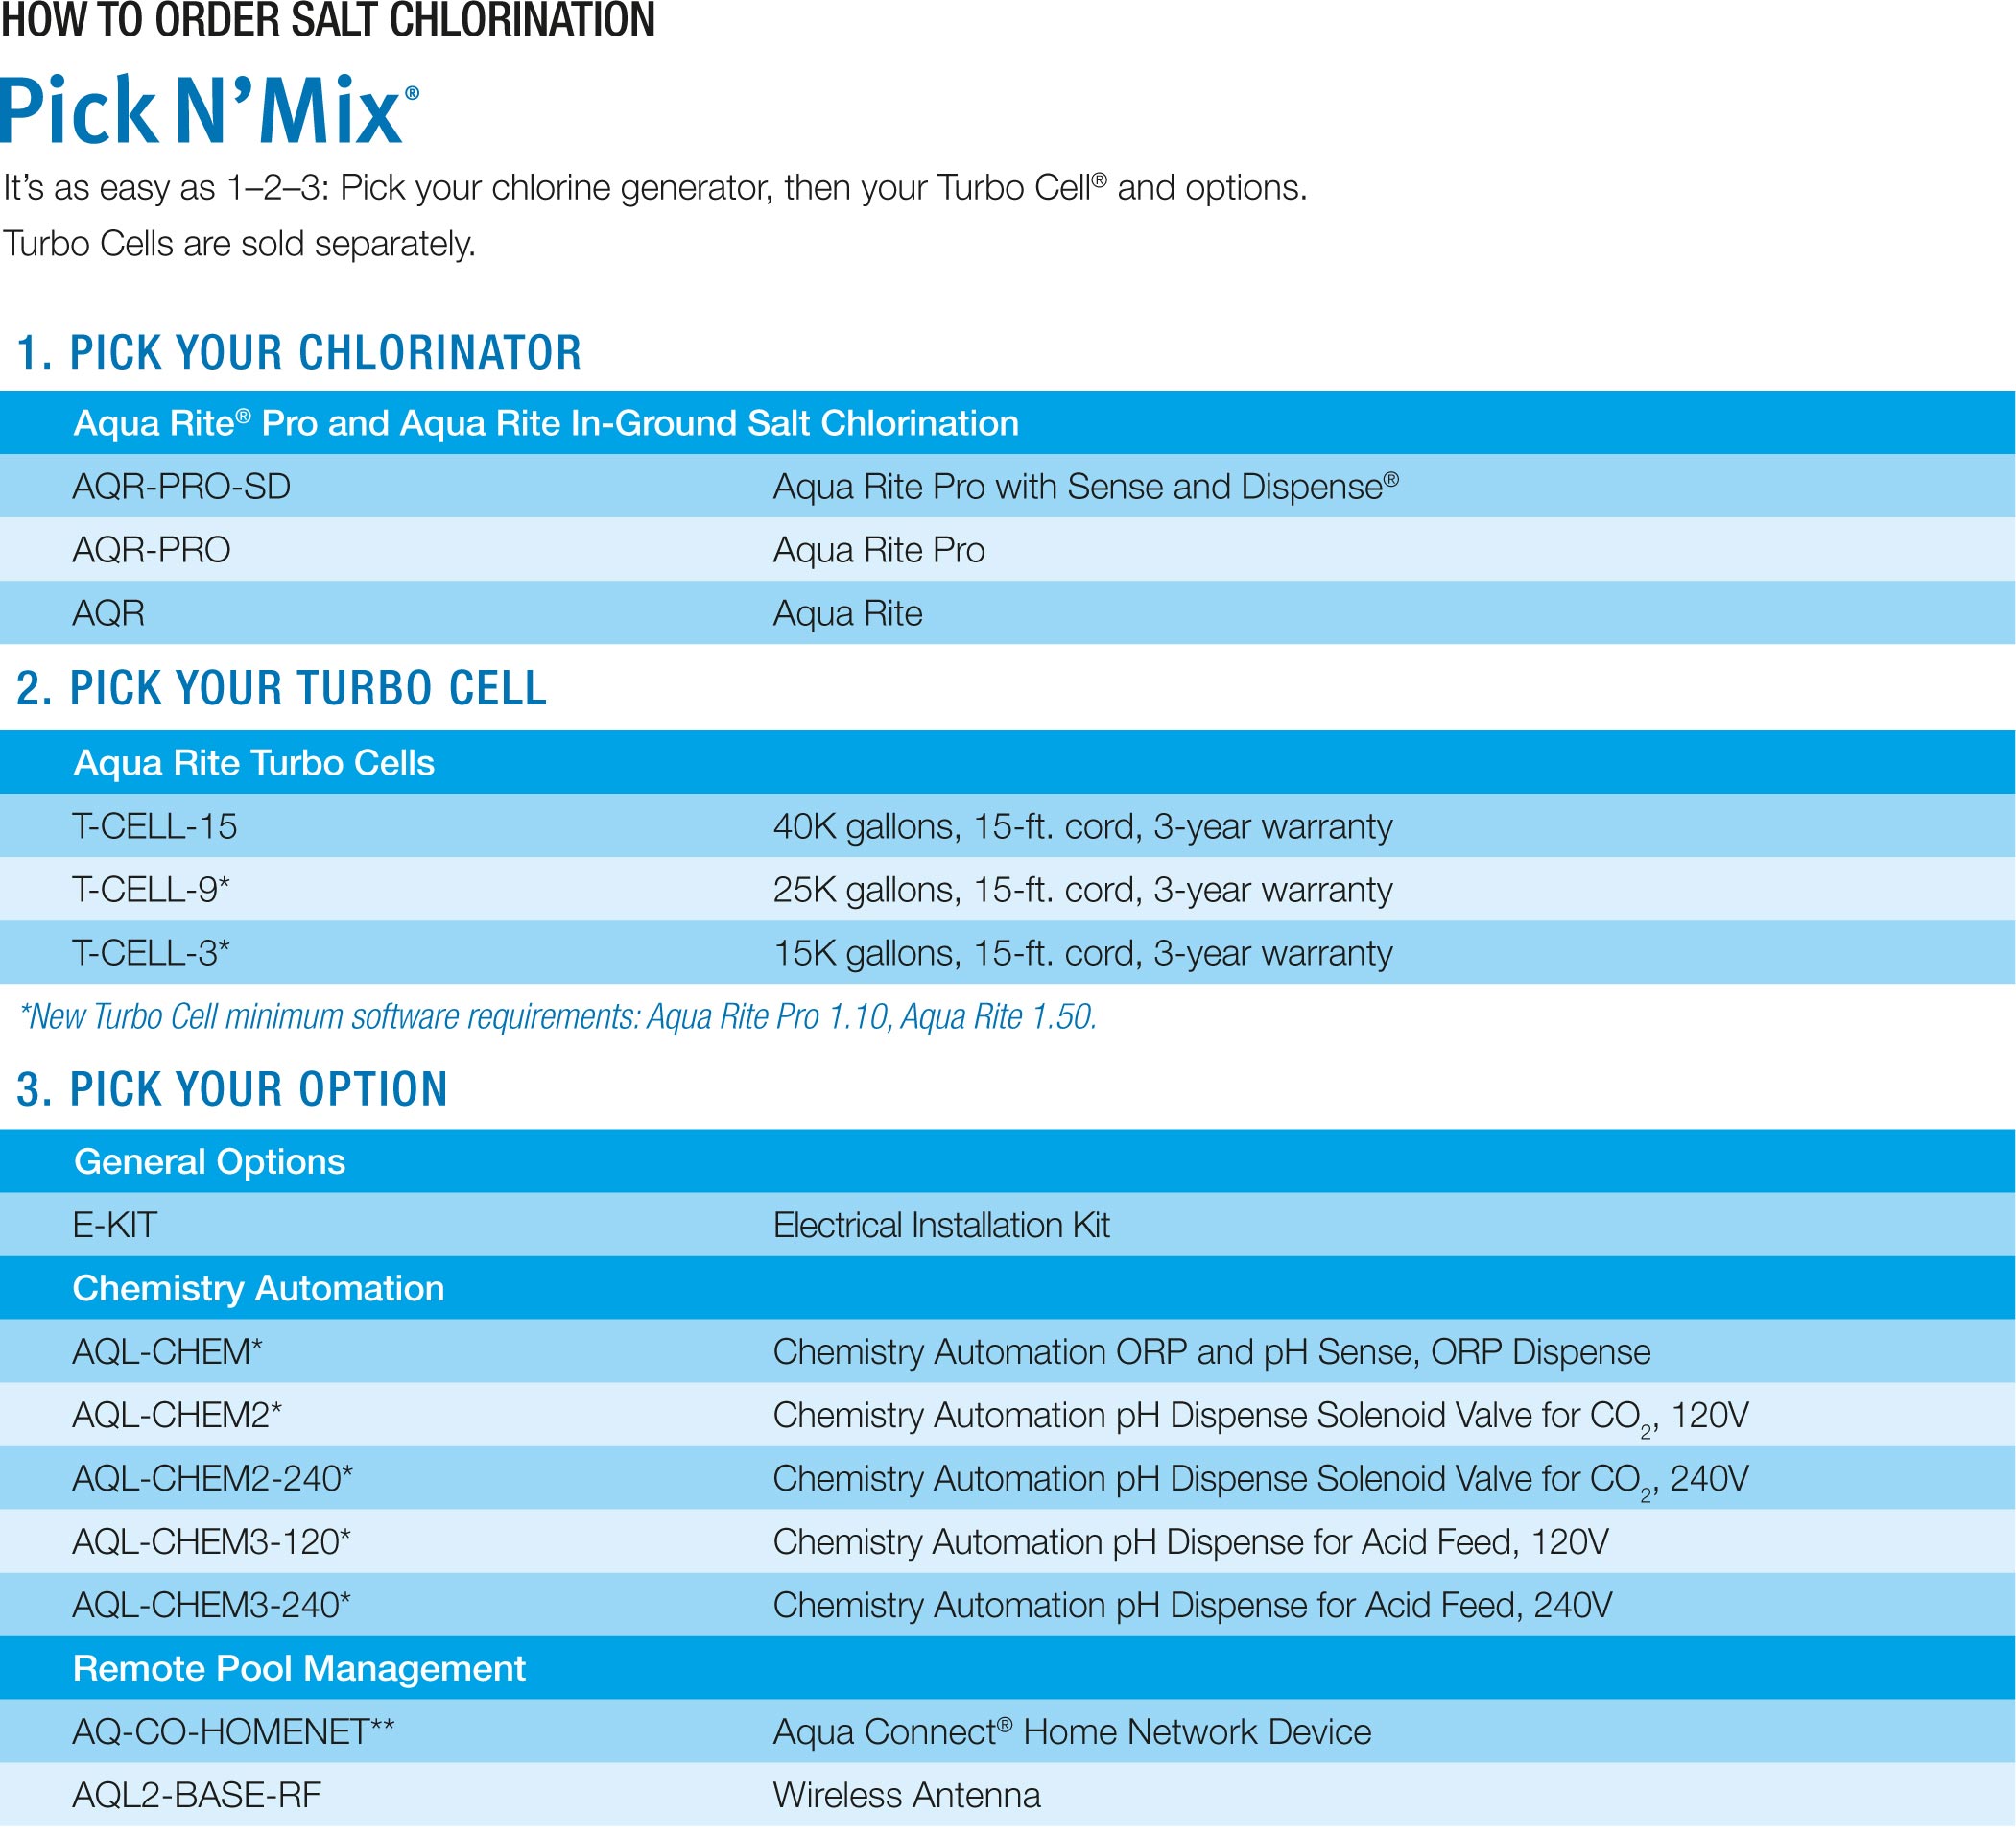Click the '2. PICK YOUR TURBO CELL' heading
Viewport: 2016px width, 1837px height.
click(282, 688)
